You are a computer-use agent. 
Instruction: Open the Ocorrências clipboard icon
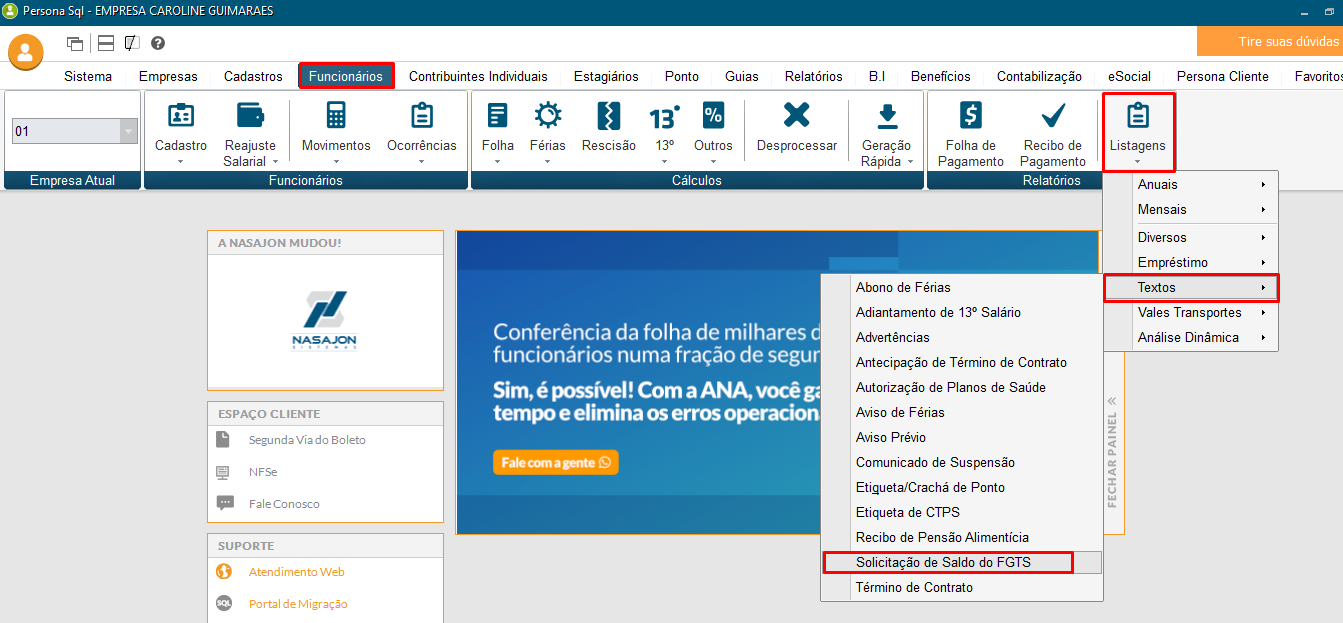tap(422, 115)
